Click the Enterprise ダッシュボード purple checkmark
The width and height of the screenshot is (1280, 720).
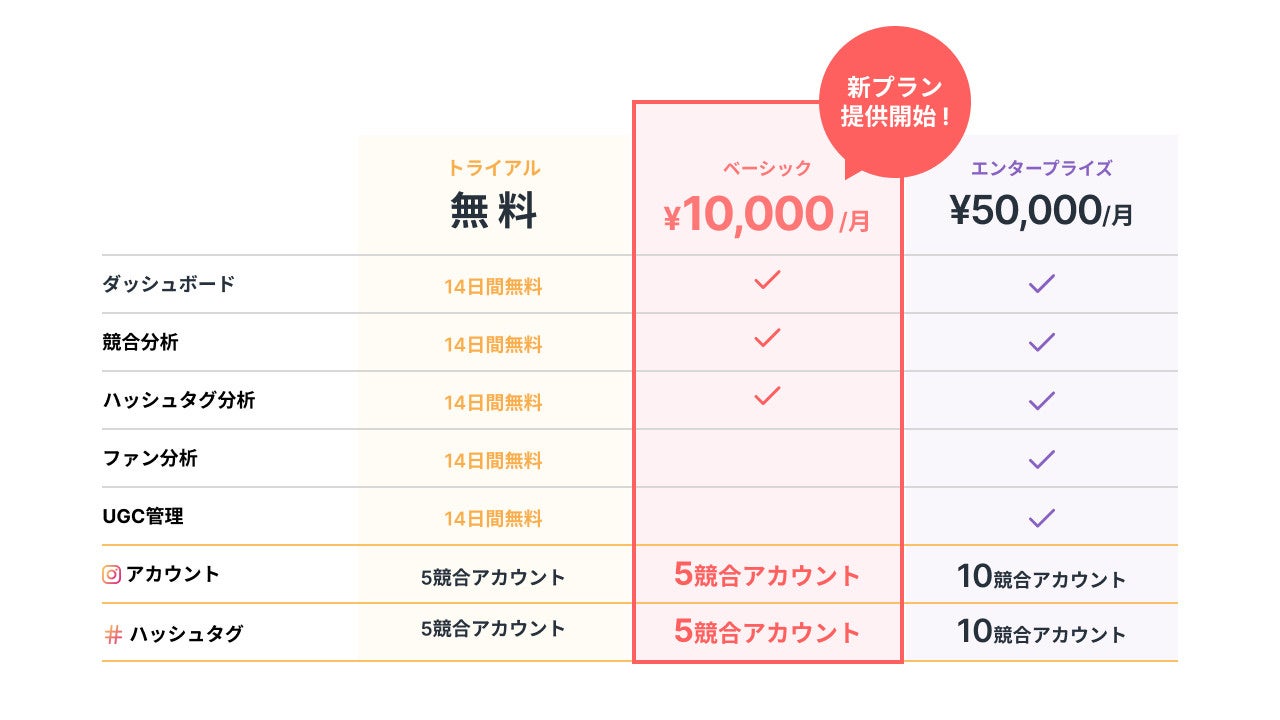pyautogui.click(x=1042, y=285)
